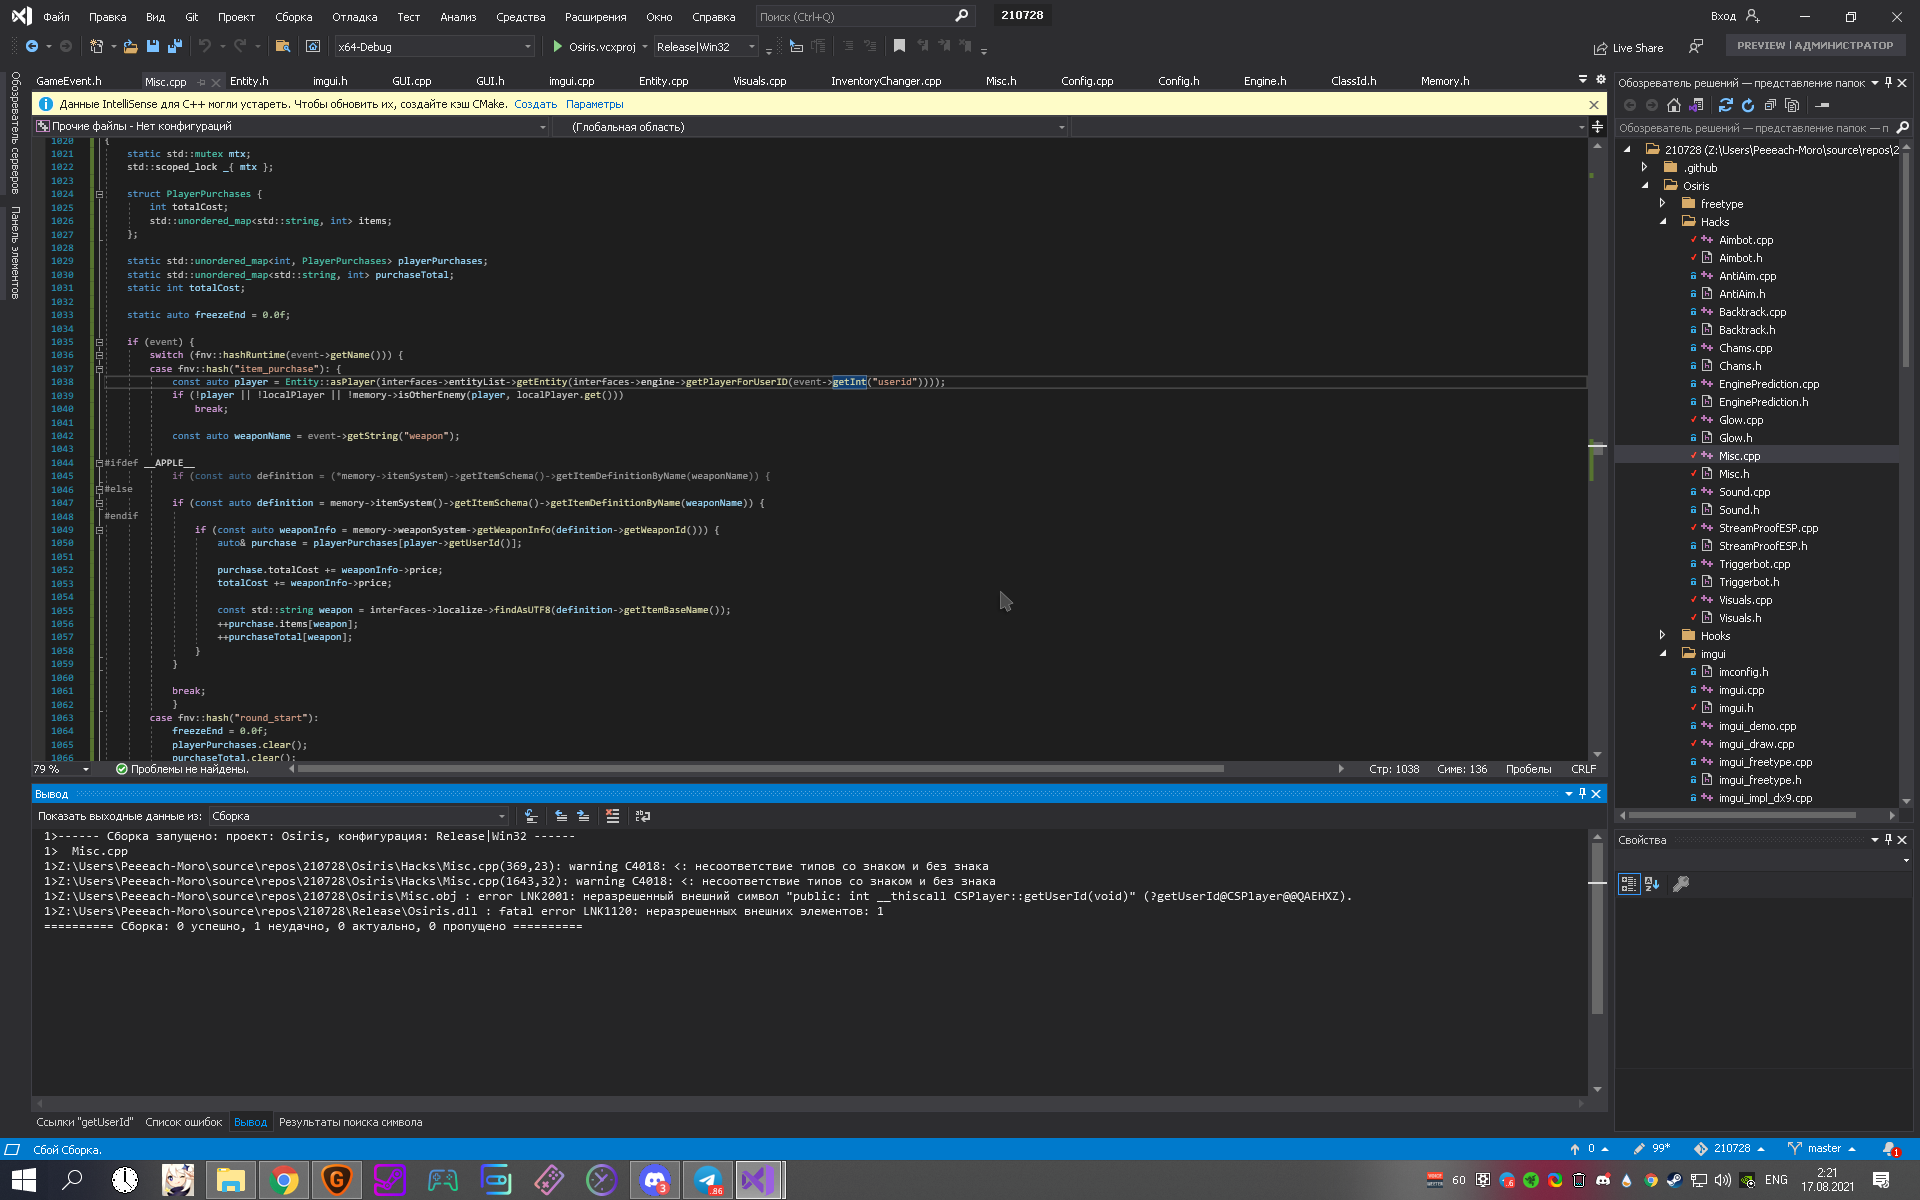Viewport: 1920px width, 1200px height.
Task: Click the Save All toolbar icon
Action: (175, 46)
